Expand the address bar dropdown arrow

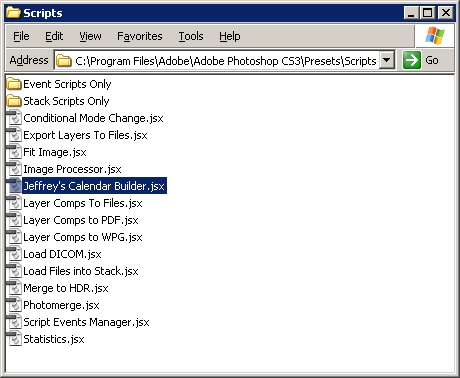(387, 60)
